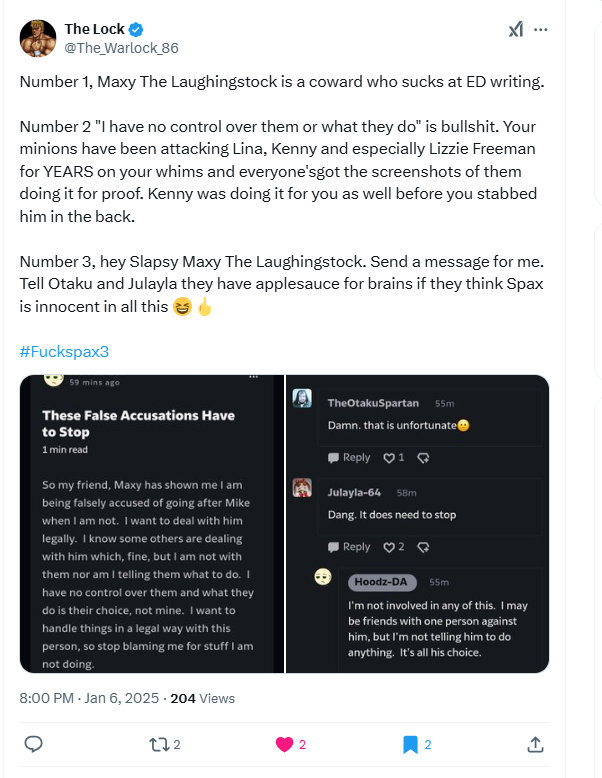The image size is (602, 778).
Task: Click the Hoodz-DA username tag
Action: pyautogui.click(x=383, y=582)
